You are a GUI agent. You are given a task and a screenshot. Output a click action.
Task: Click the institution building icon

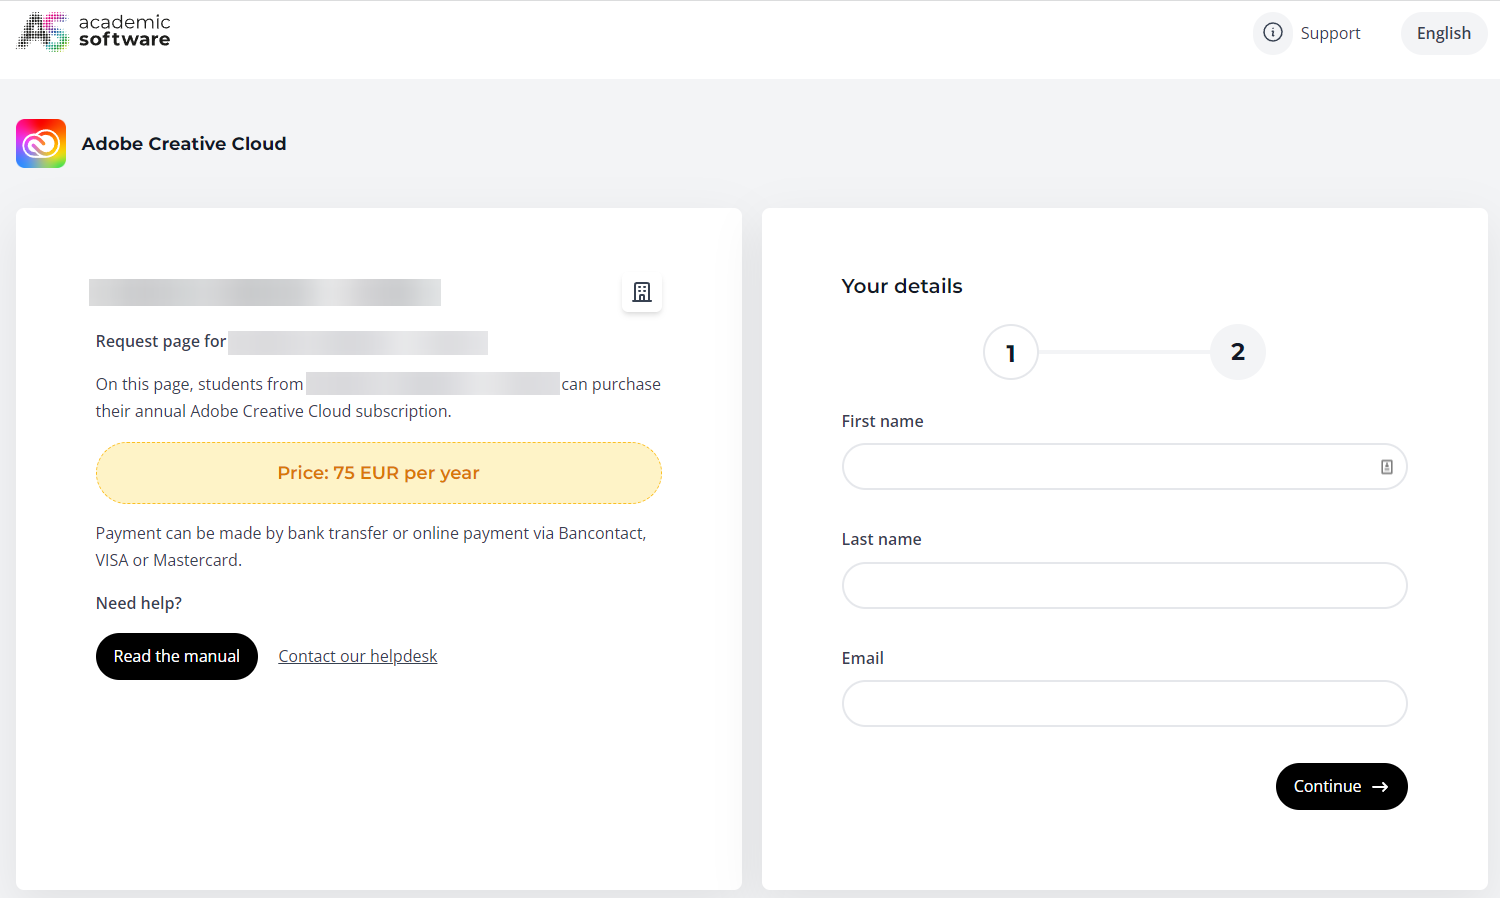pos(642,292)
